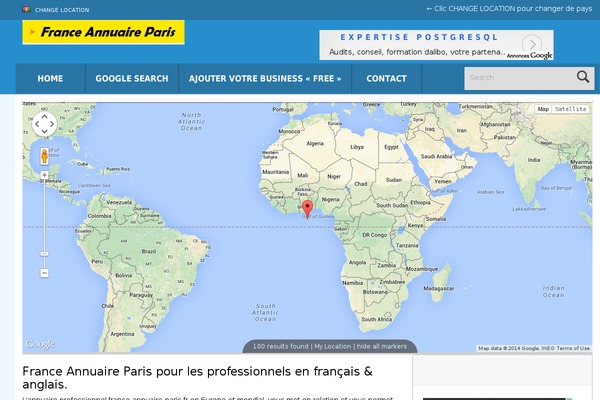600x400 pixels.
Task: Click the magnifying glass search icon
Action: pyautogui.click(x=583, y=77)
